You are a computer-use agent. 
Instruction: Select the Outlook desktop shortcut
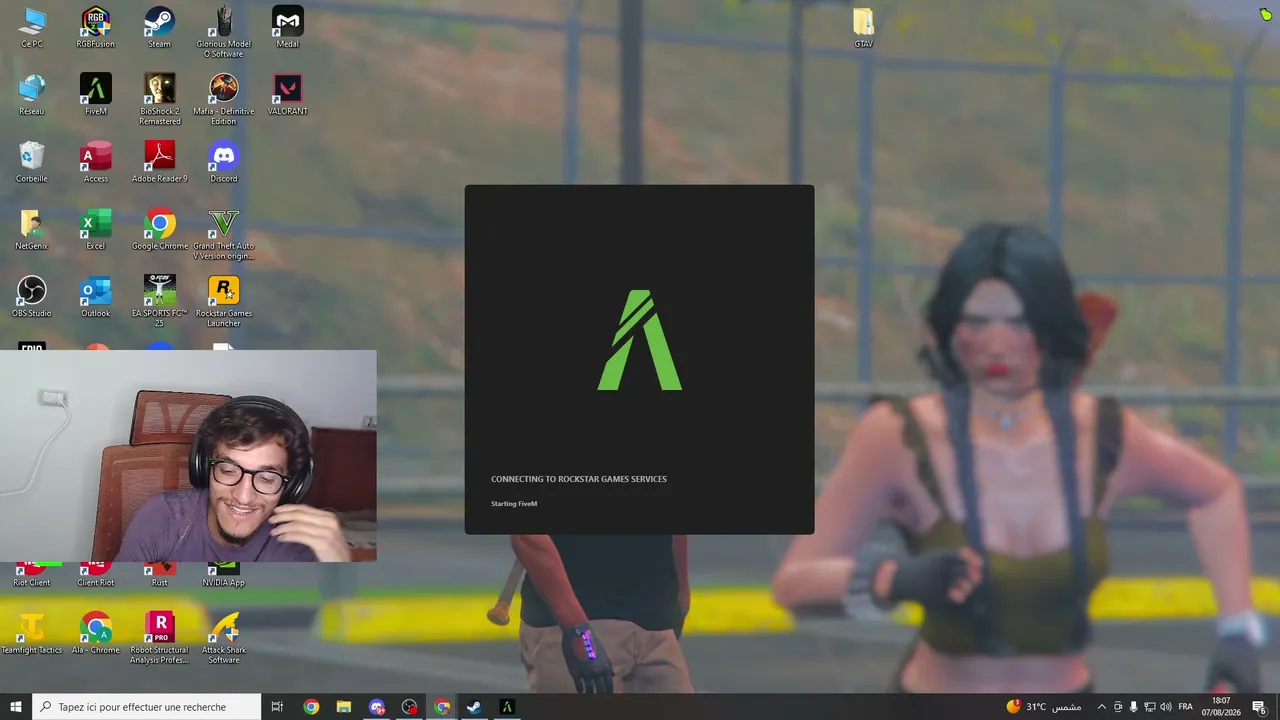(96, 297)
